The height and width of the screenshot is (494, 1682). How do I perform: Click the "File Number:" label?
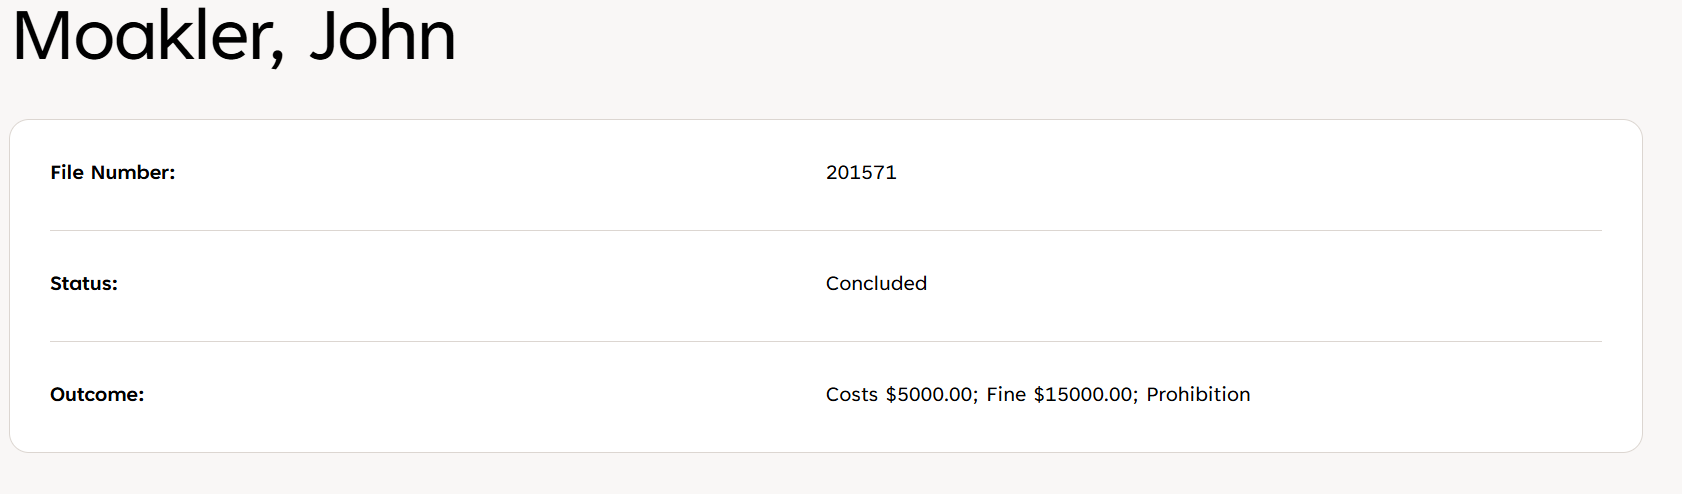click(112, 172)
